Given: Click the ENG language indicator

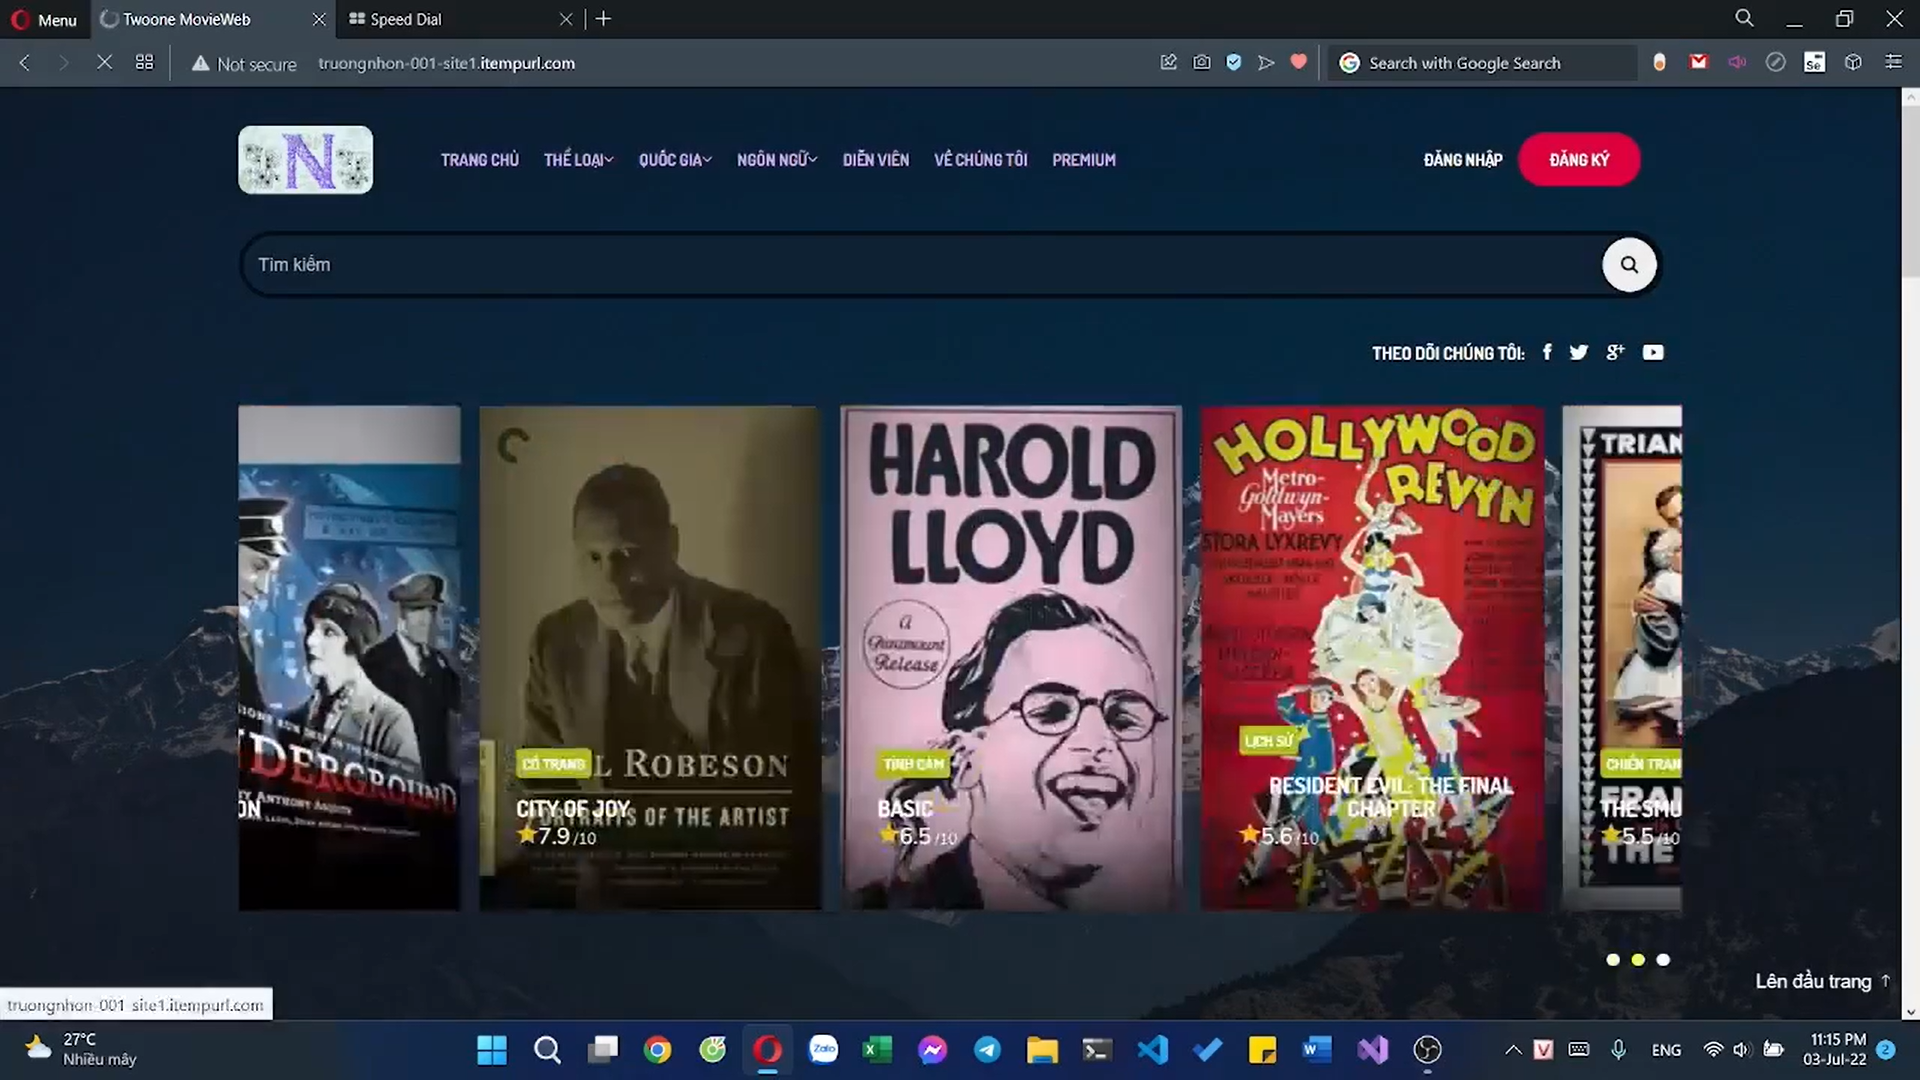Looking at the screenshot, I should (x=1666, y=1050).
